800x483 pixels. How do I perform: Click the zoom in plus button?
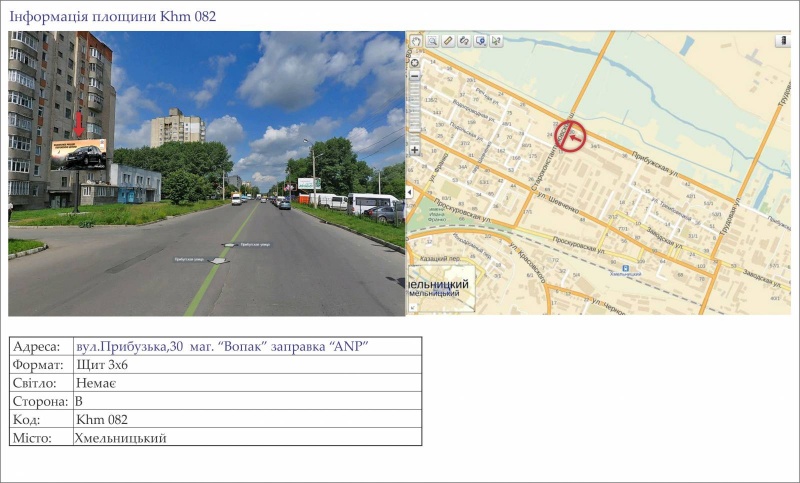[x=415, y=150]
